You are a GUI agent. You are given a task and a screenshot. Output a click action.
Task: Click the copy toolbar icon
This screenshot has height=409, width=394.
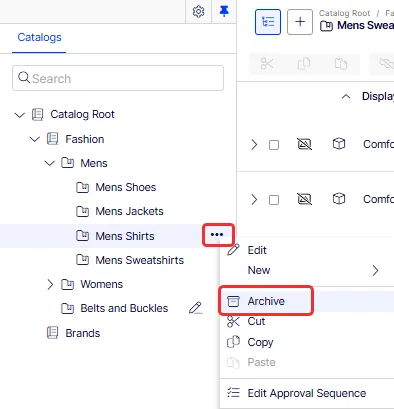[x=304, y=63]
